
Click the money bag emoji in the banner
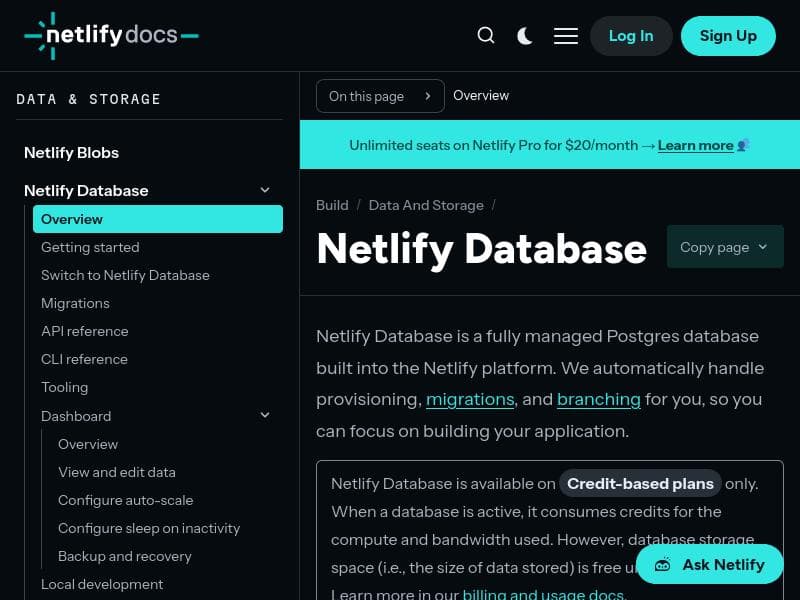pos(741,145)
